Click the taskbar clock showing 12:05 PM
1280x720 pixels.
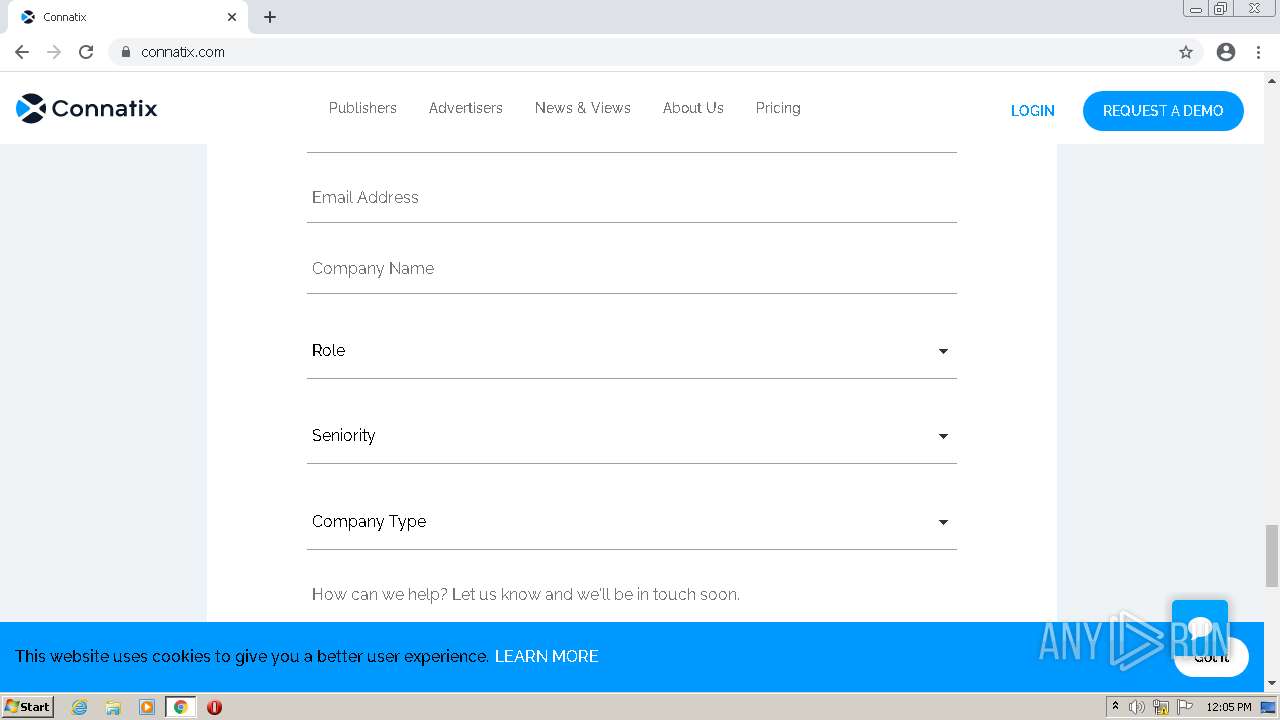point(1229,707)
